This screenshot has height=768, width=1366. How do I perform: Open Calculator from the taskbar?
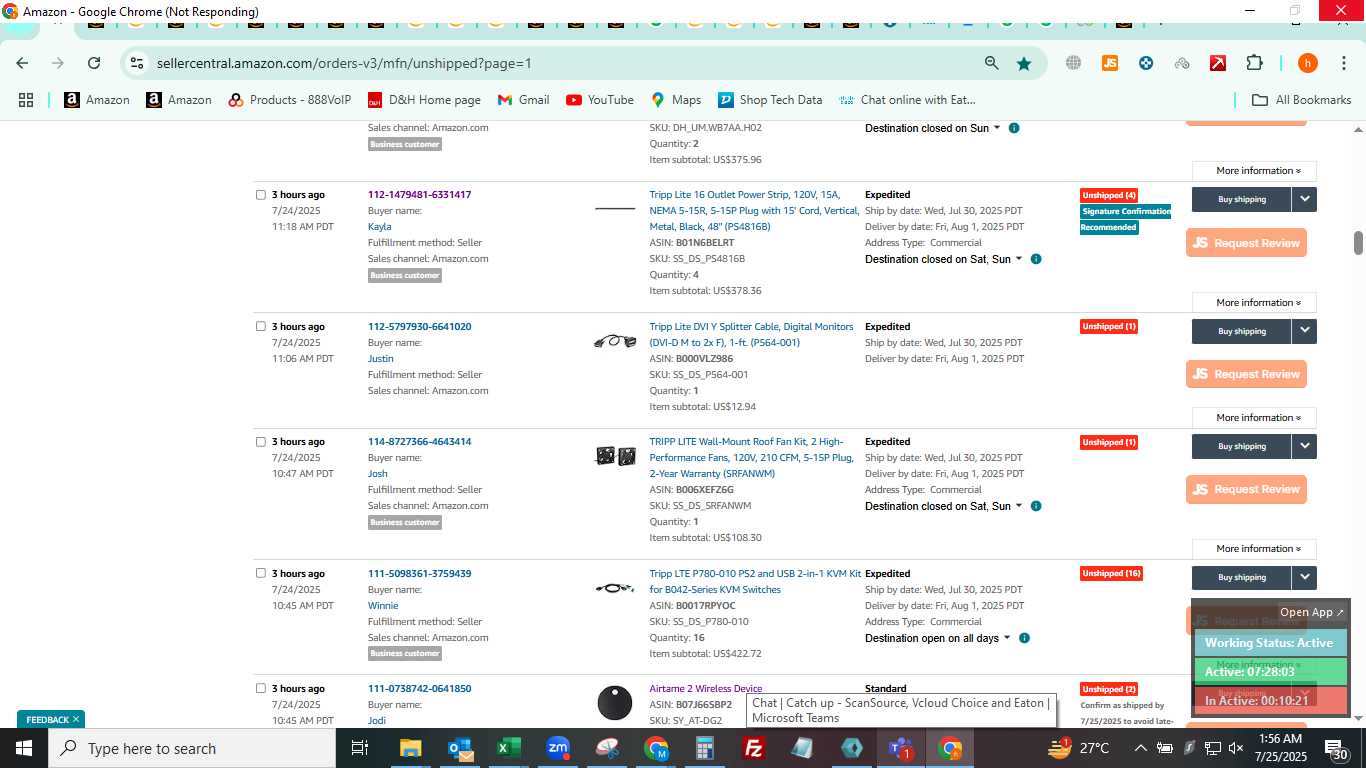click(x=705, y=748)
